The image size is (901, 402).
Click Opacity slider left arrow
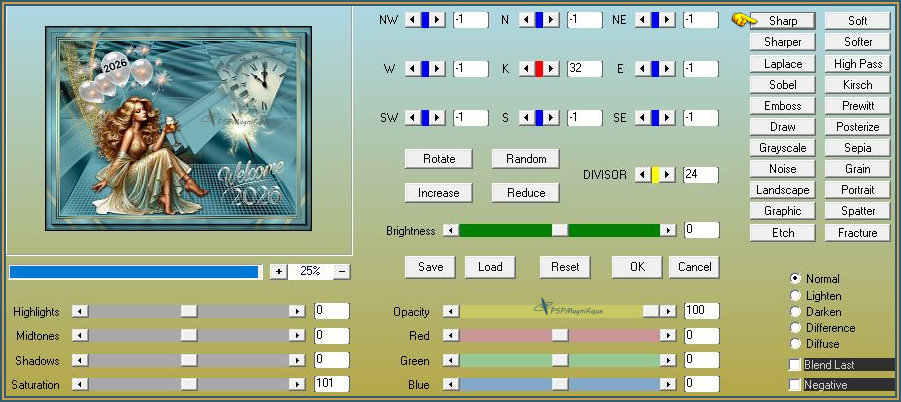(452, 311)
